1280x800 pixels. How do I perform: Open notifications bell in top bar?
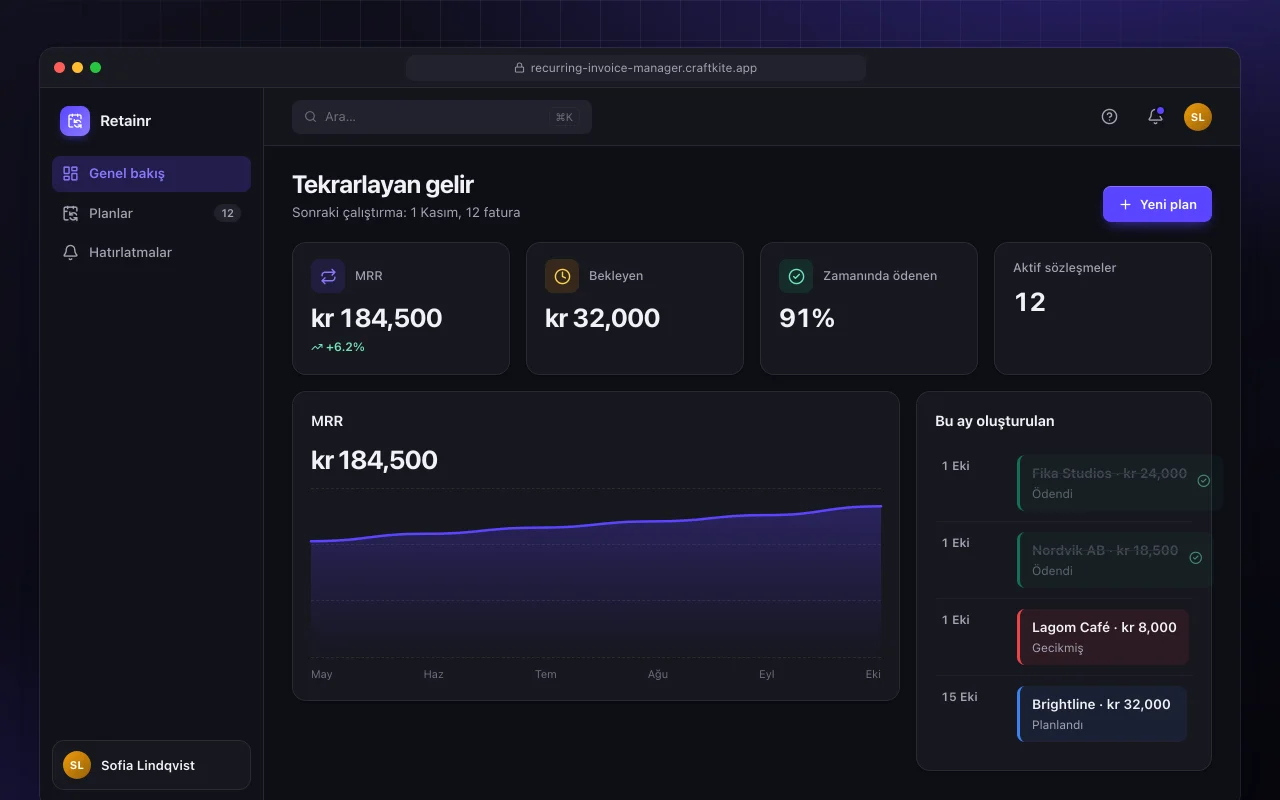coord(1155,116)
